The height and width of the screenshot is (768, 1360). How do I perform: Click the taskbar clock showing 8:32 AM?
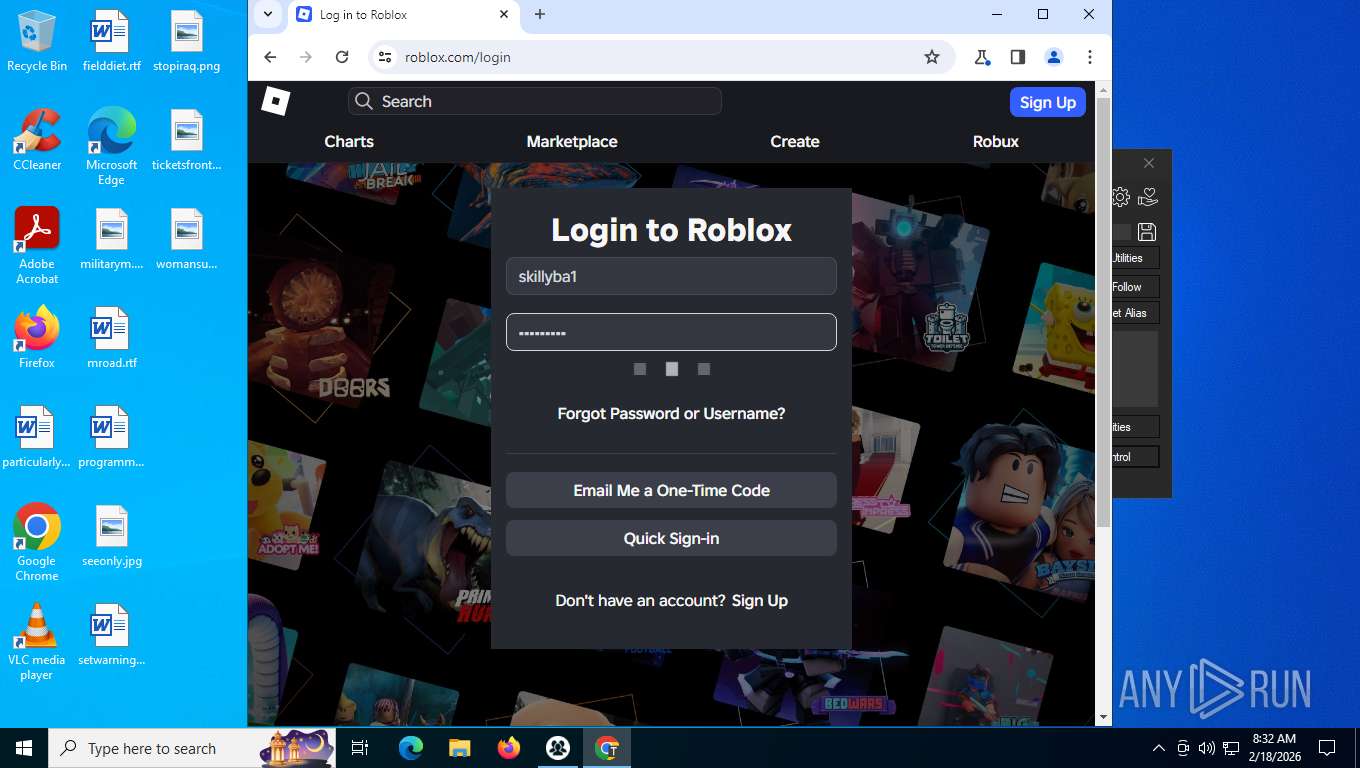click(x=1273, y=748)
